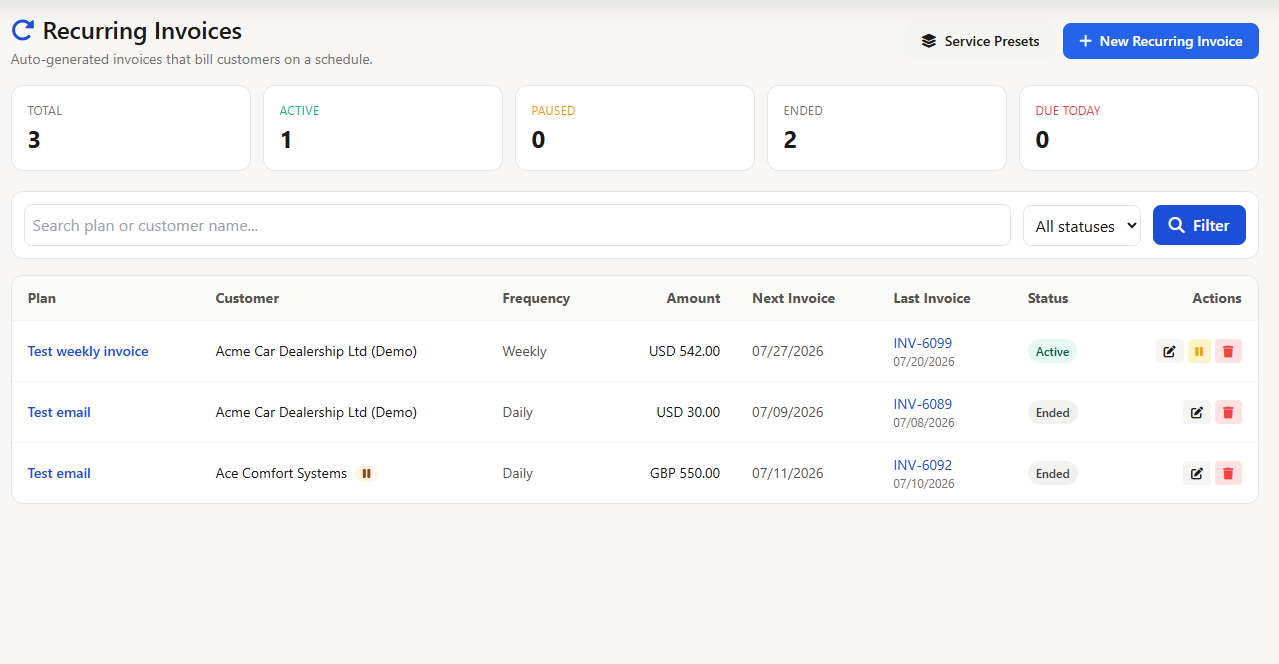Click the Due Today stat card
This screenshot has width=1279, height=664.
(x=1139, y=128)
